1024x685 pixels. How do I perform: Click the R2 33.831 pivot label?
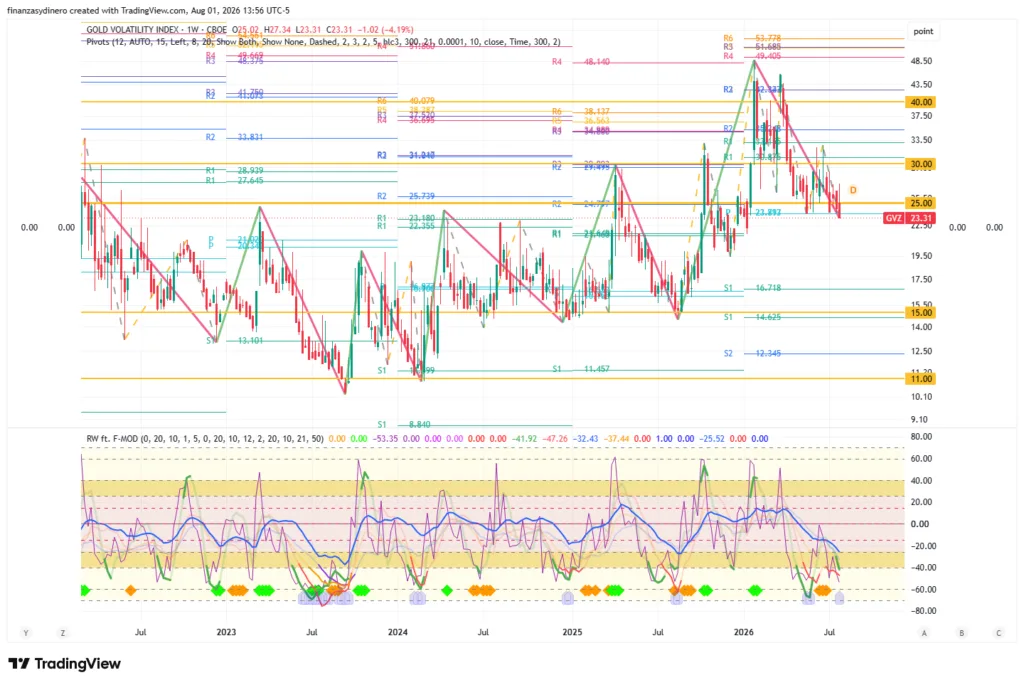[234, 137]
